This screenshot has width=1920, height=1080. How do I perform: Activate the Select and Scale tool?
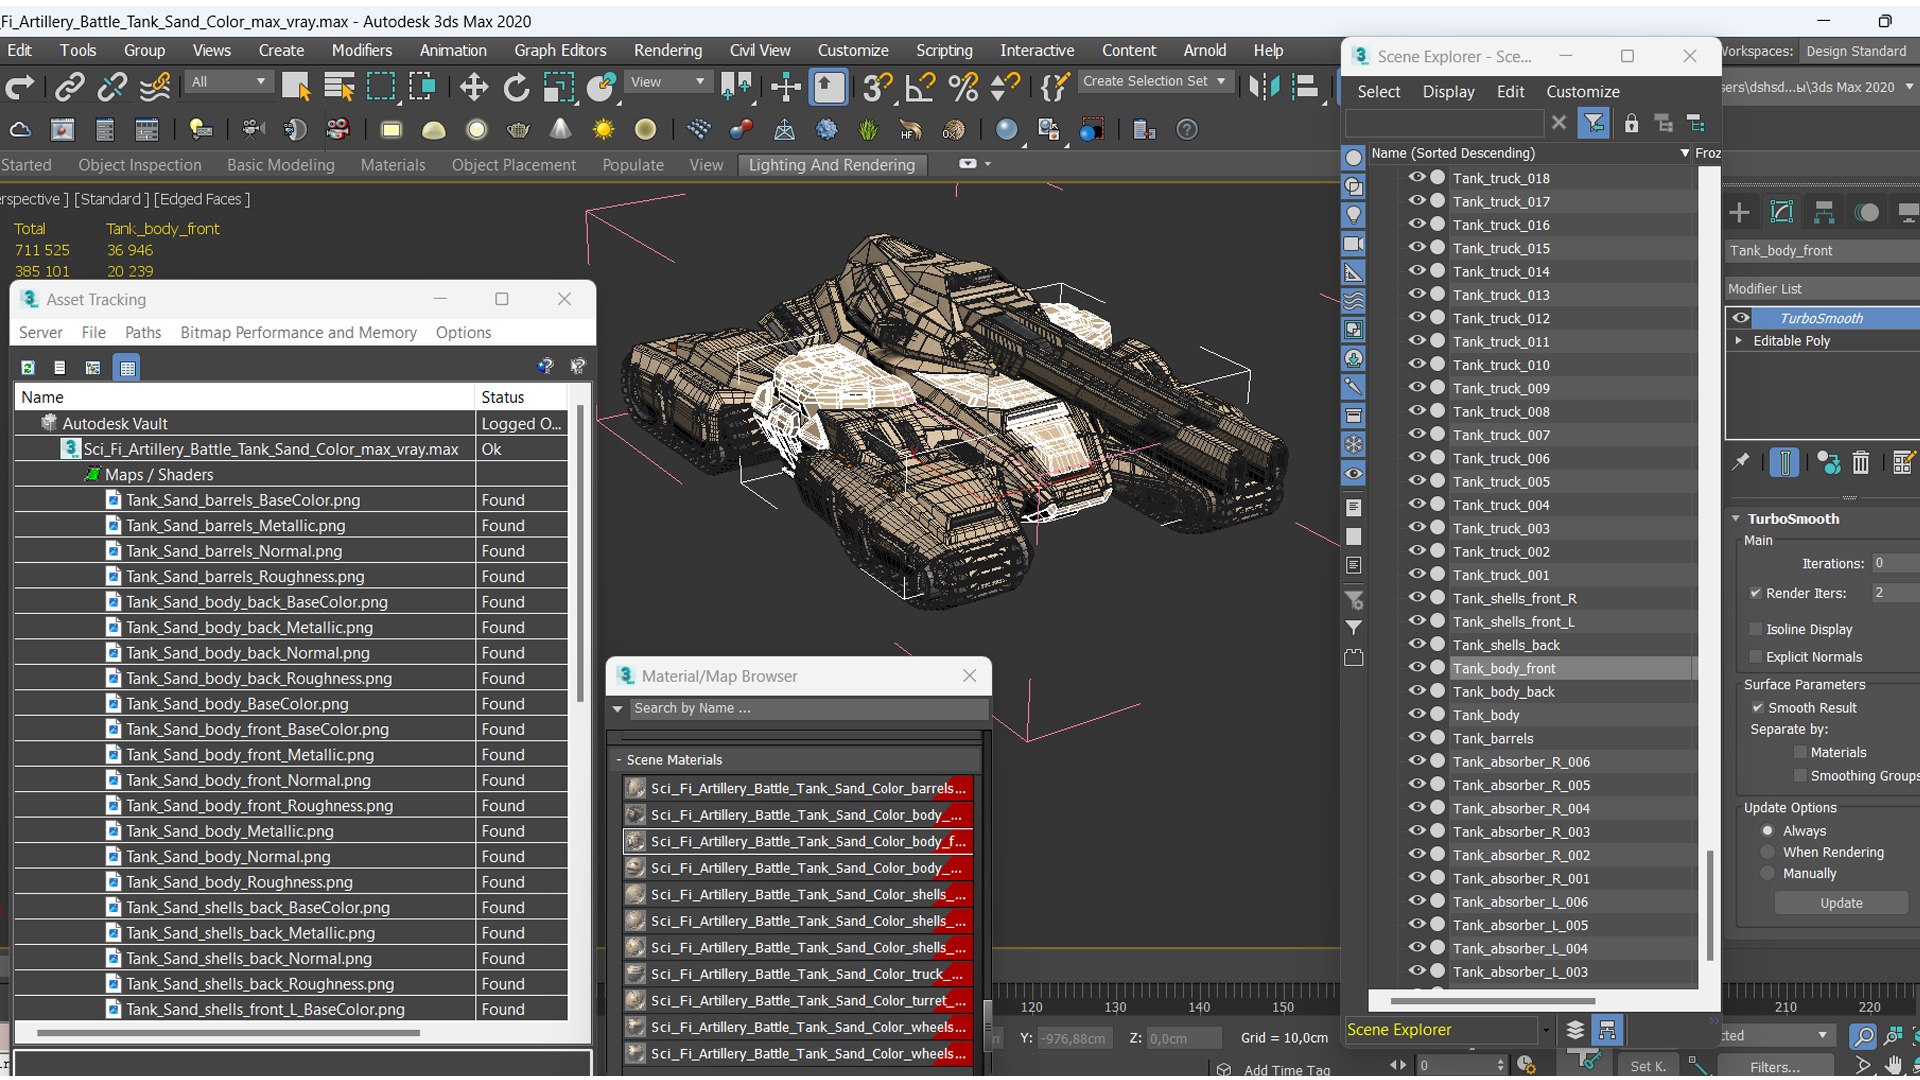click(x=559, y=88)
